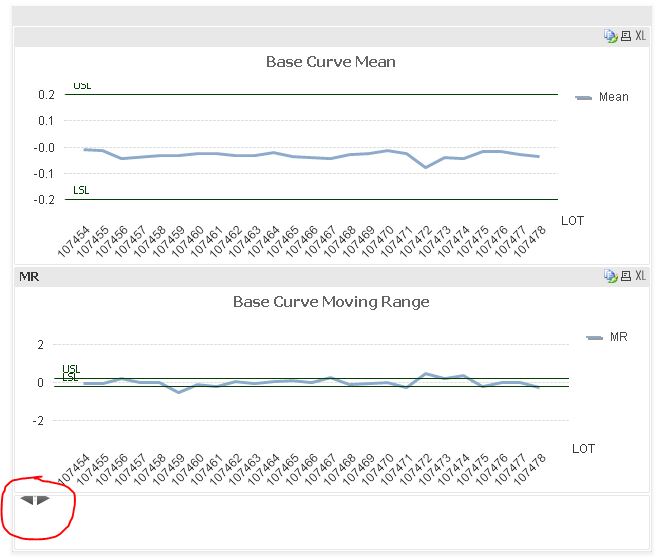Export the MR chart with its XL icon

(640, 276)
